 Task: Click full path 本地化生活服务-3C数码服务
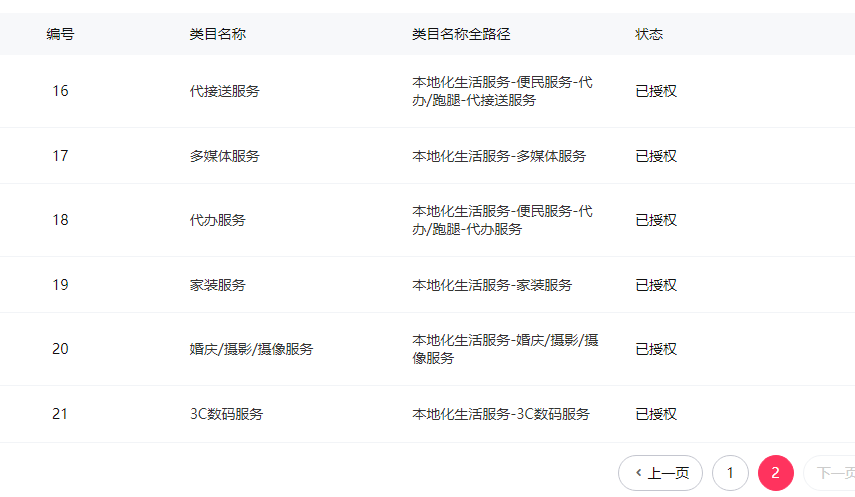pyautogui.click(x=501, y=414)
